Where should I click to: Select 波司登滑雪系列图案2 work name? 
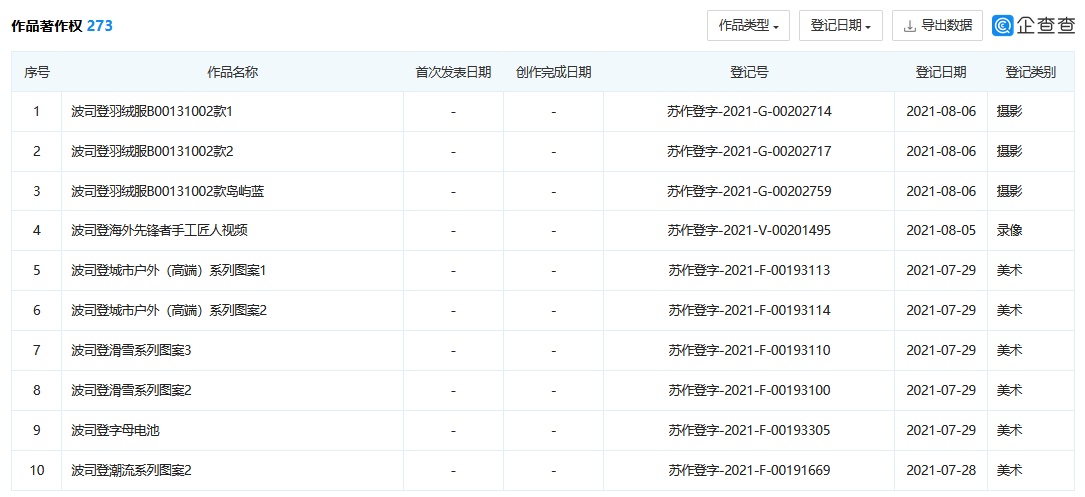(131, 390)
